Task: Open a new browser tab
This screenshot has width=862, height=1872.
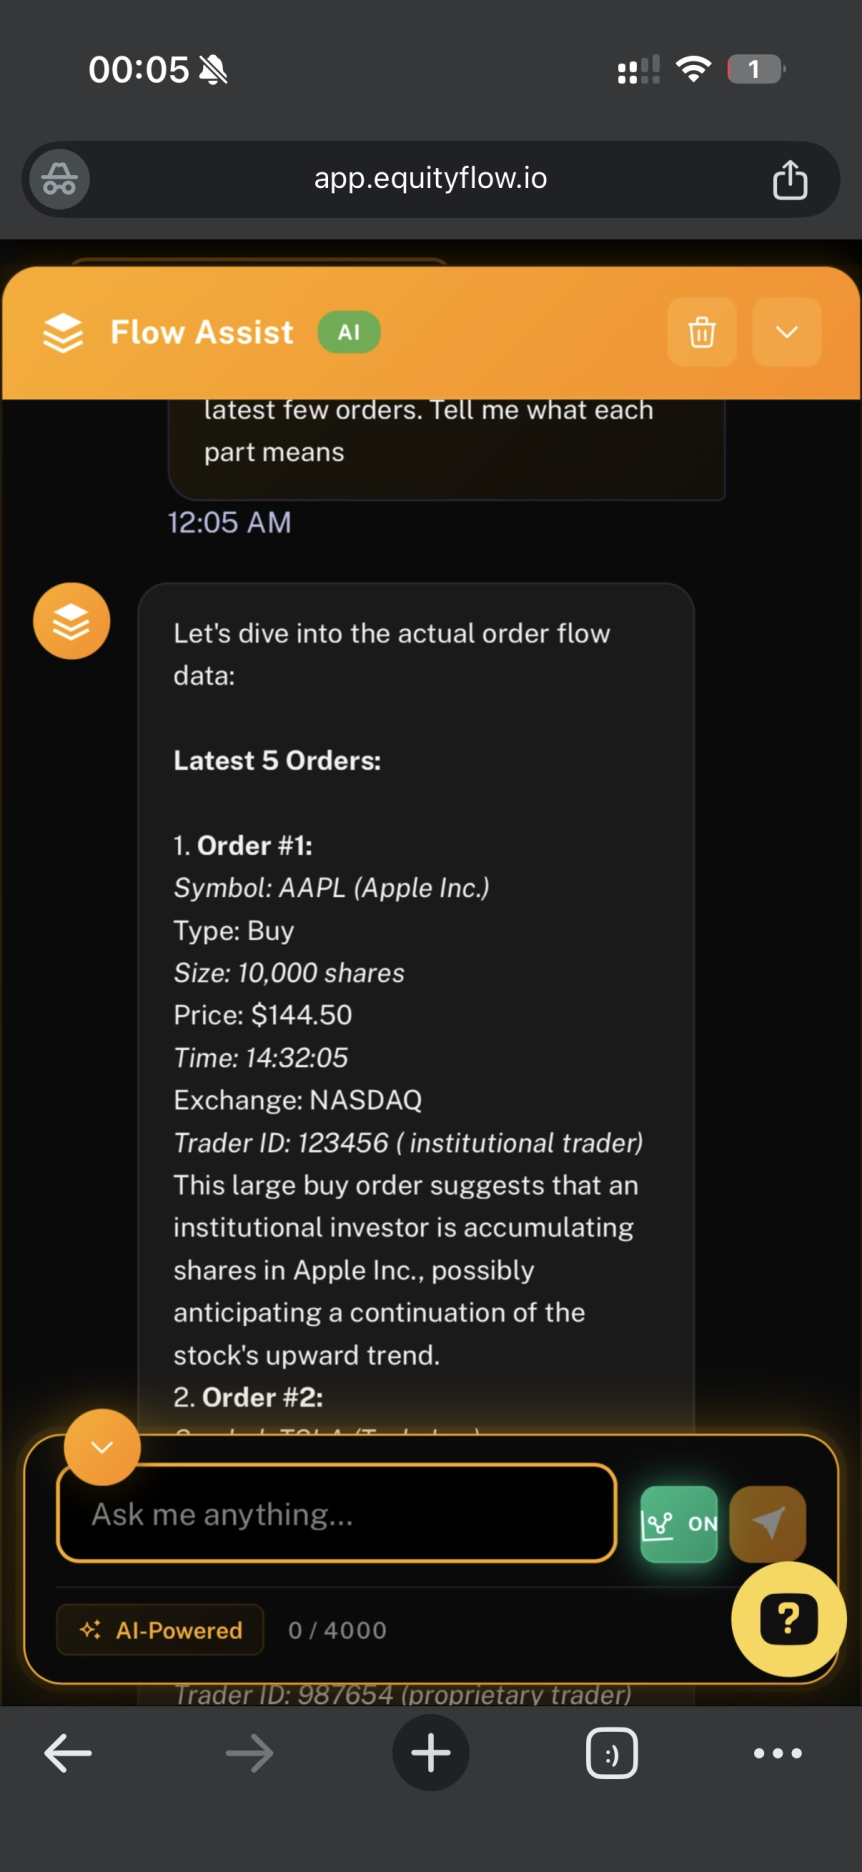Action: (x=431, y=1753)
